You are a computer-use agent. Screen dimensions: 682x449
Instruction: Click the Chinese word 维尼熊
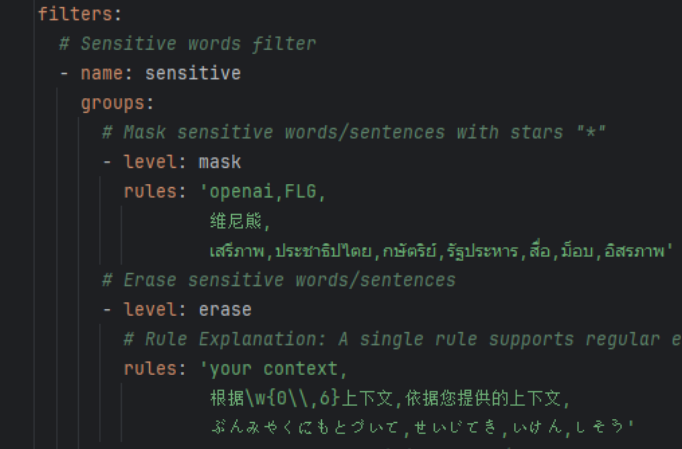[240, 221]
